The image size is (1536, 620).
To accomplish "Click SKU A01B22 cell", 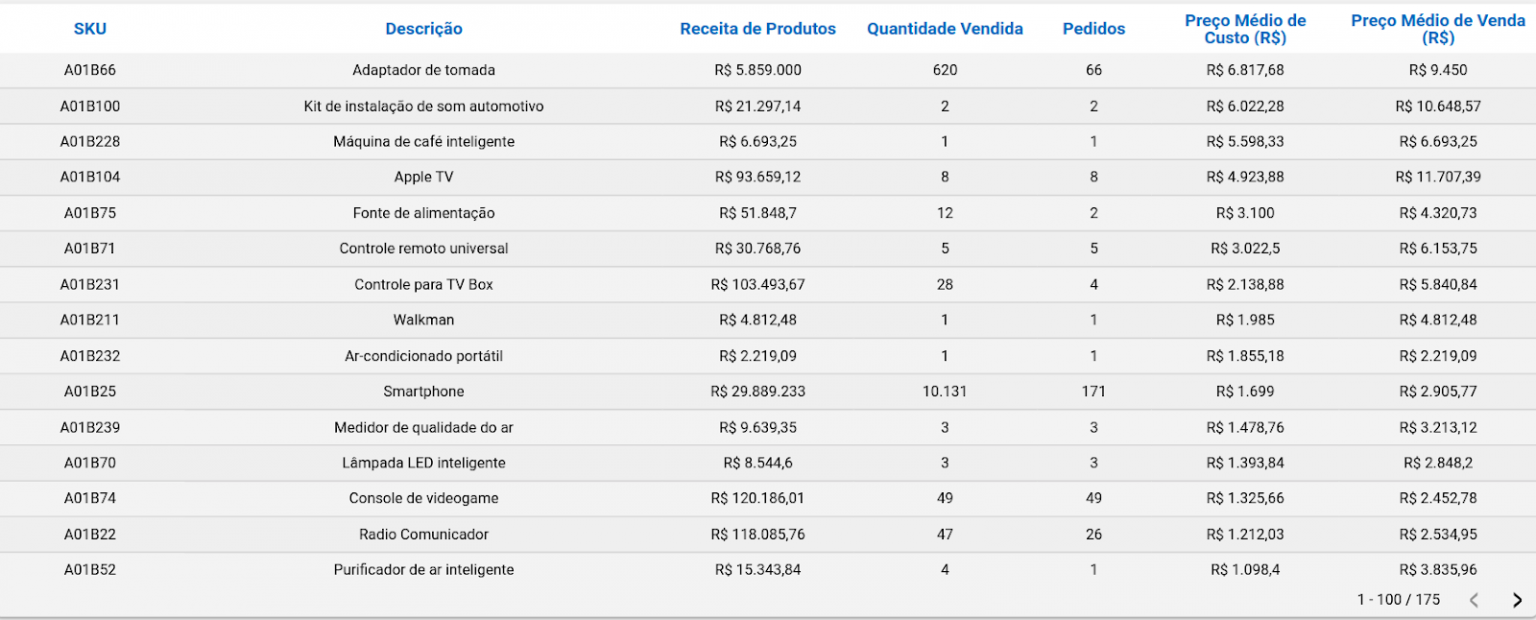I will coord(90,534).
